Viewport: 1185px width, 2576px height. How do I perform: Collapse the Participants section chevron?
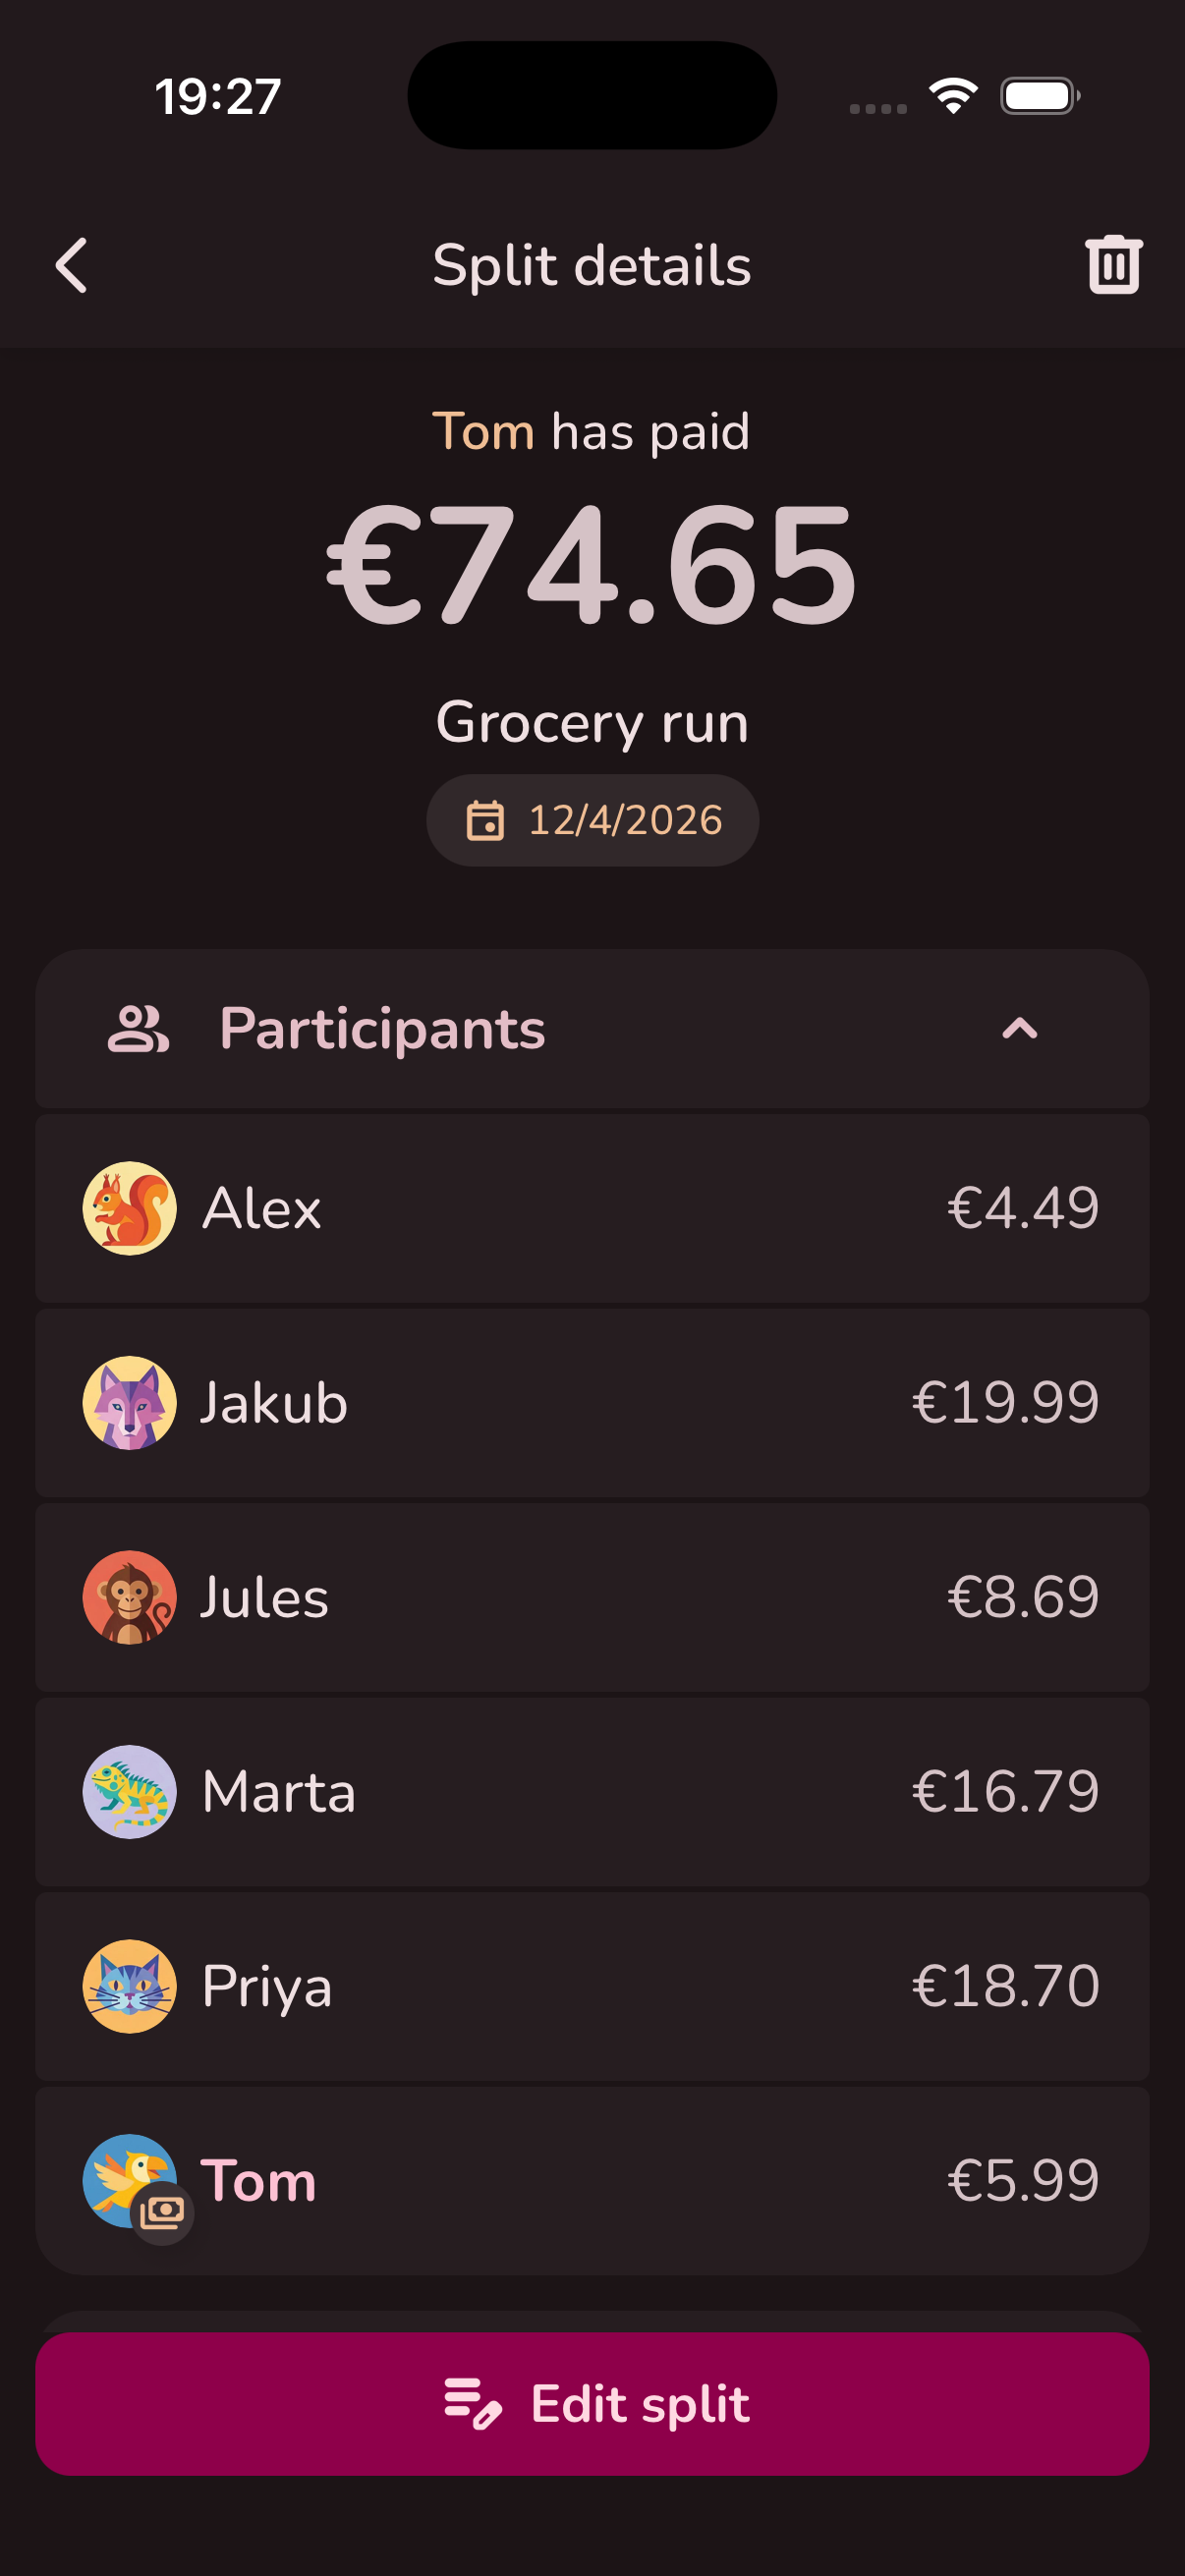point(1019,1029)
